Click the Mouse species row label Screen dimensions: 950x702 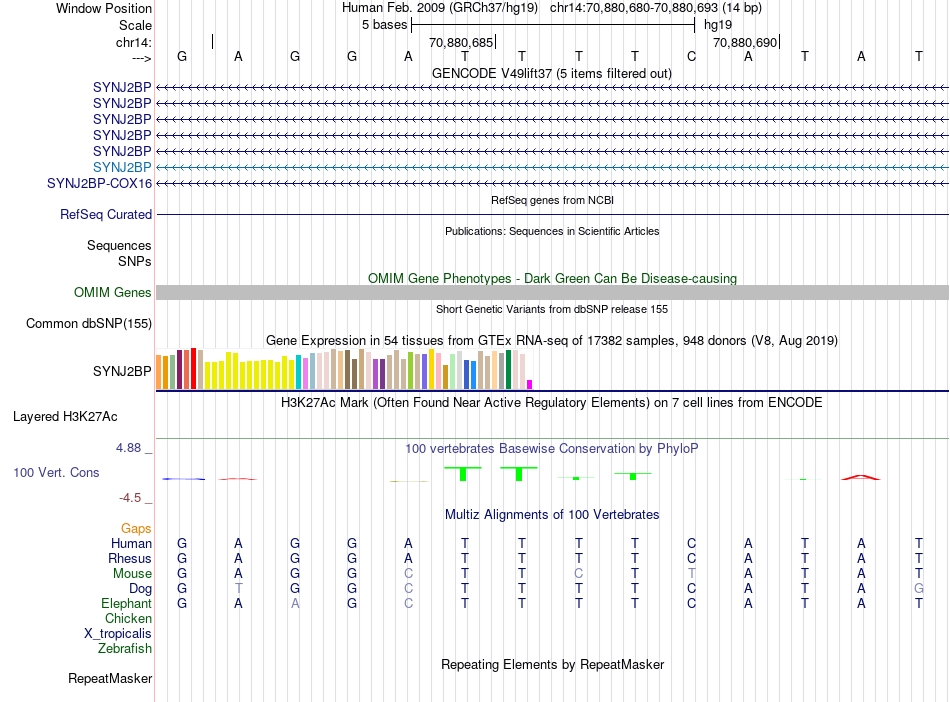click(x=132, y=574)
